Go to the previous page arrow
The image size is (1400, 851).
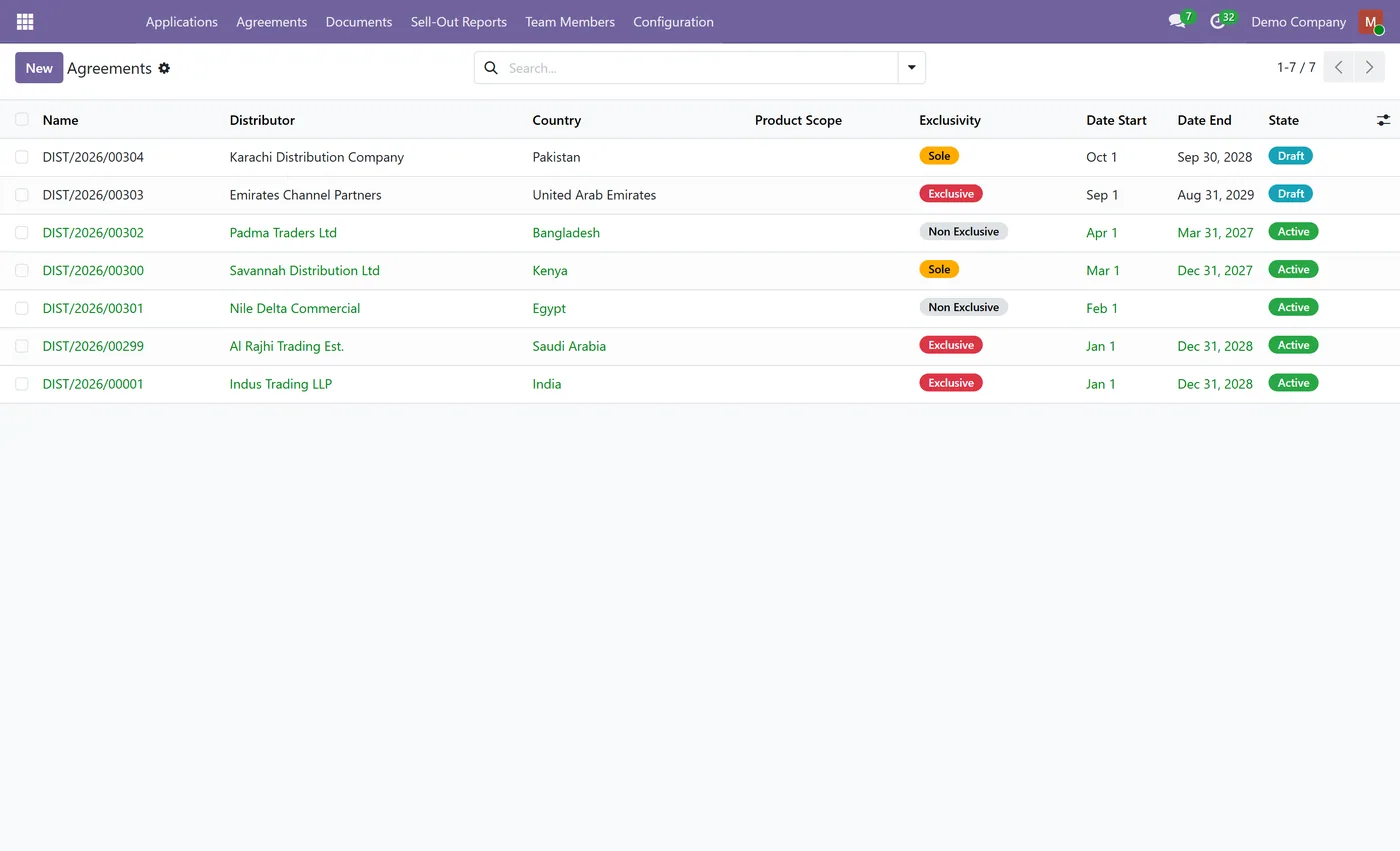pyautogui.click(x=1339, y=68)
